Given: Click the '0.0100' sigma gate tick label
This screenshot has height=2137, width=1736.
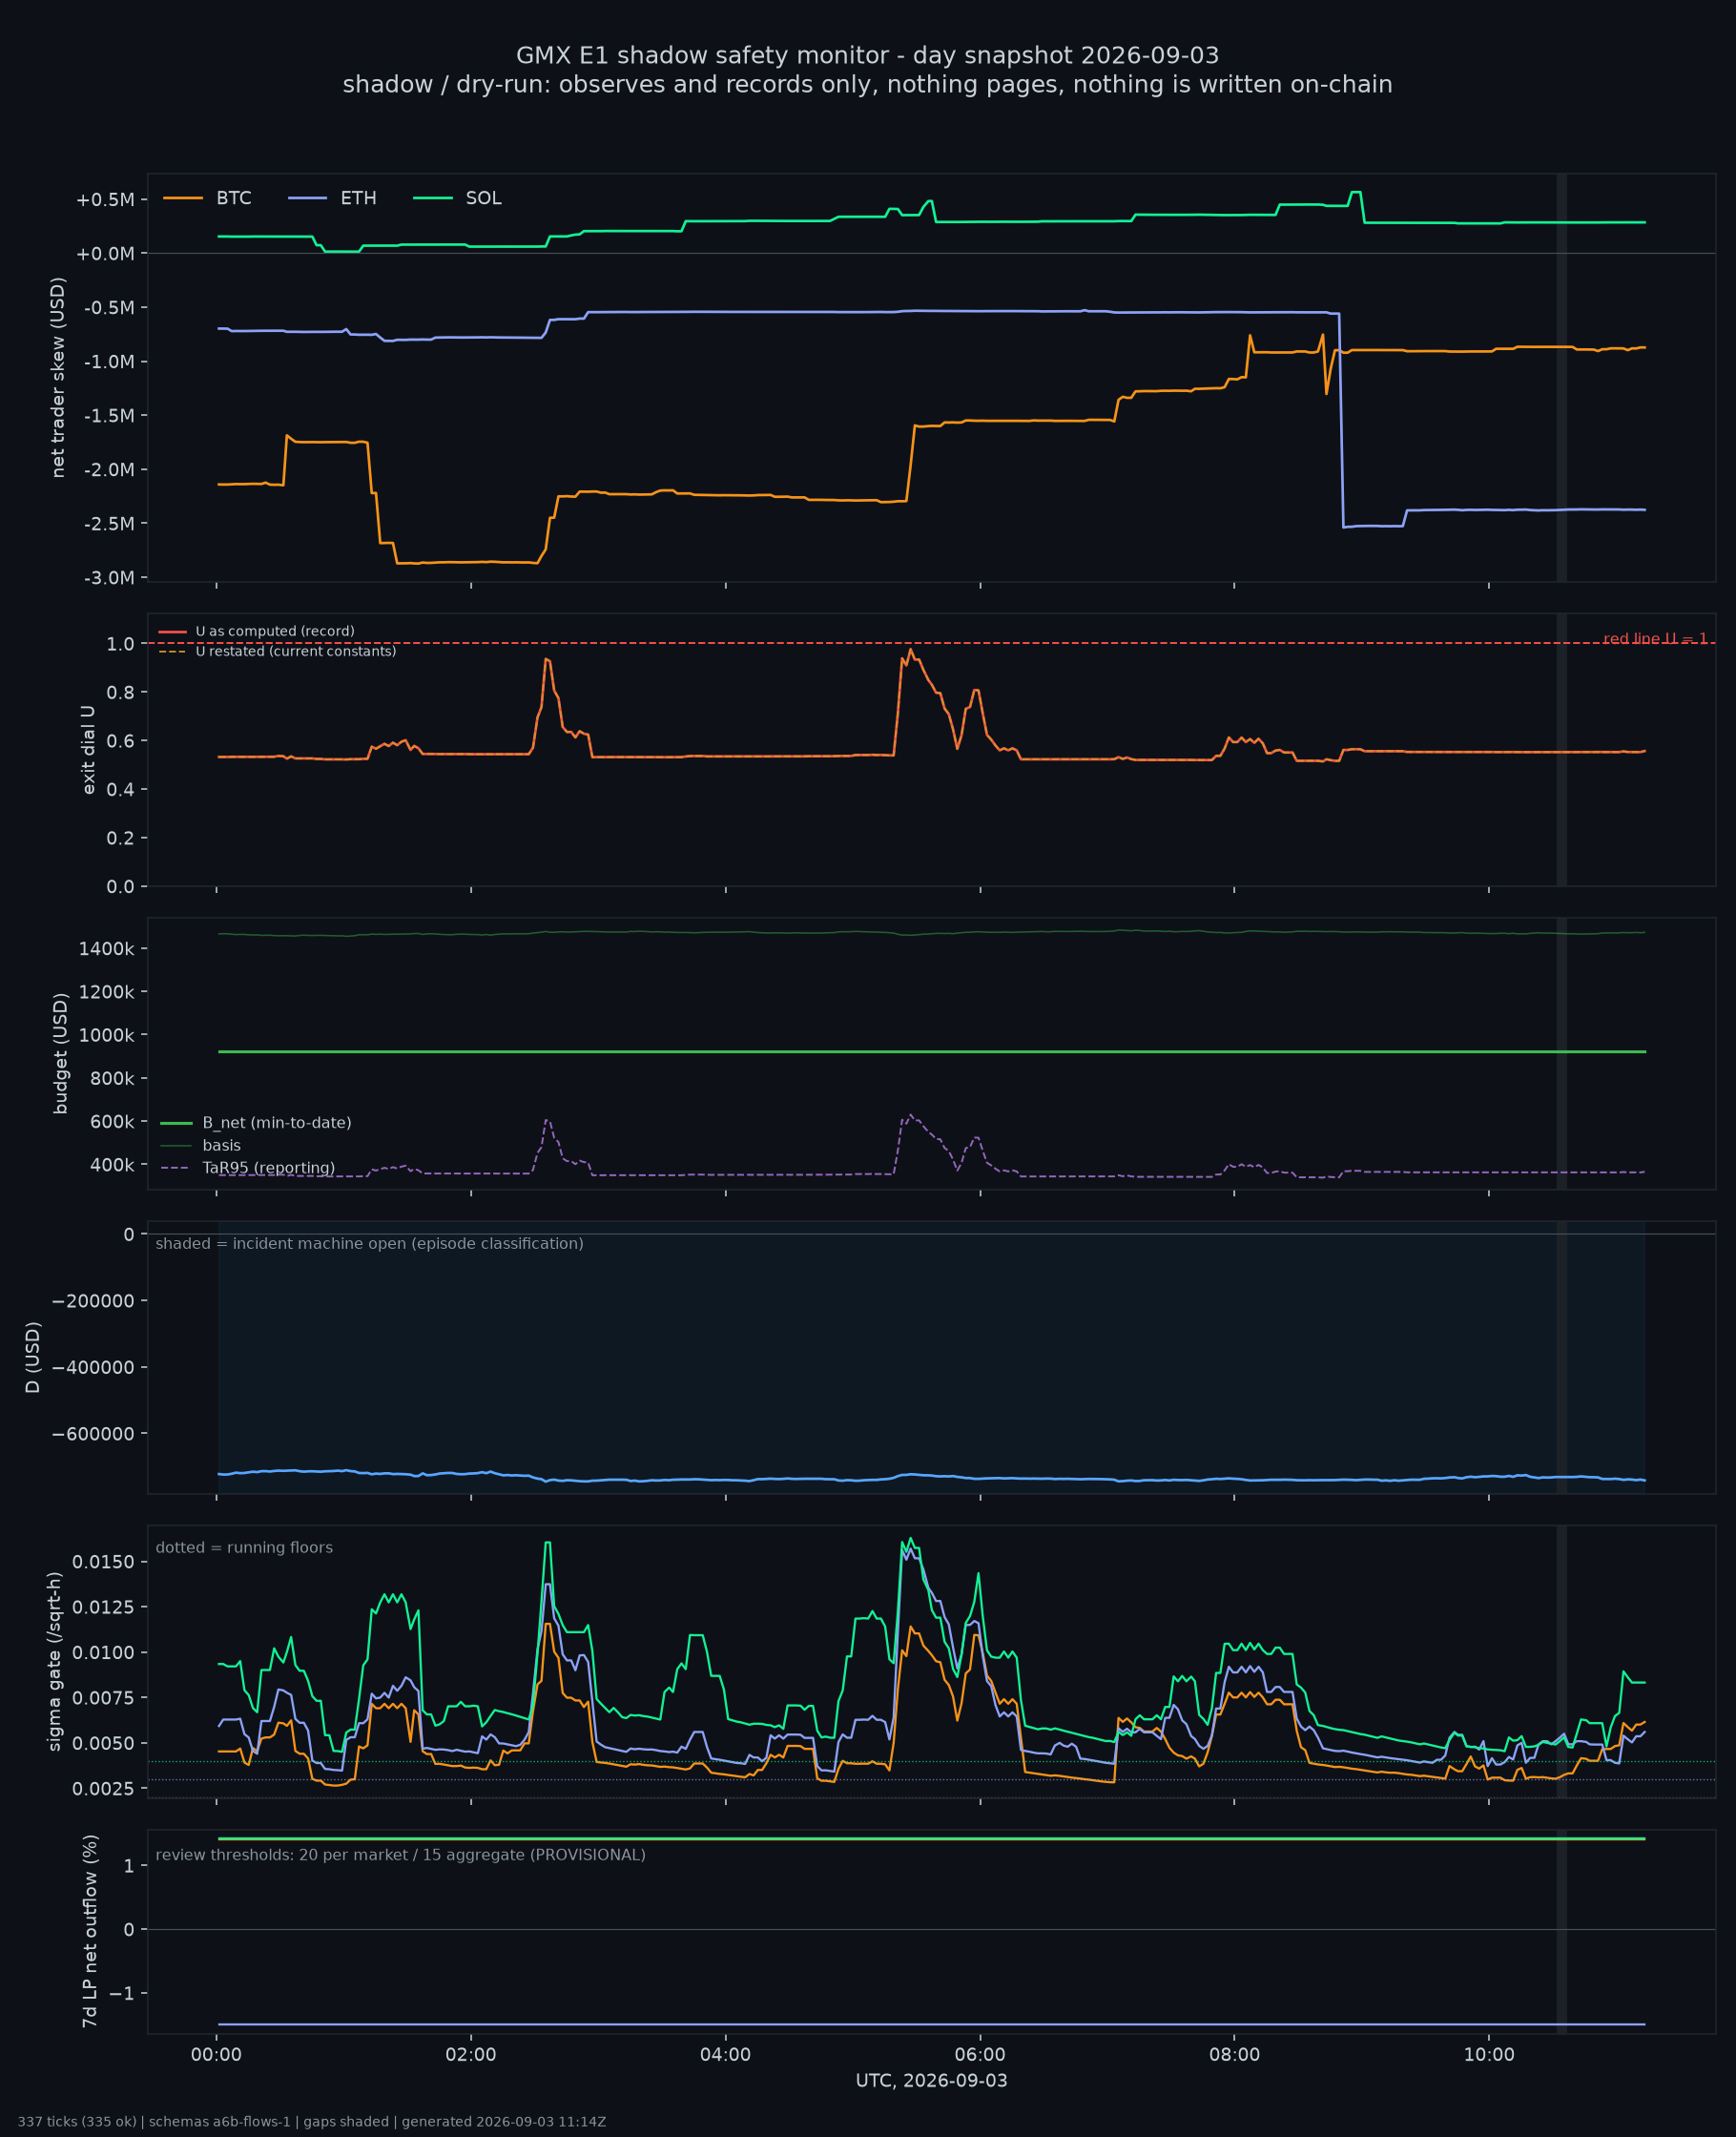Looking at the screenshot, I should point(103,1653).
